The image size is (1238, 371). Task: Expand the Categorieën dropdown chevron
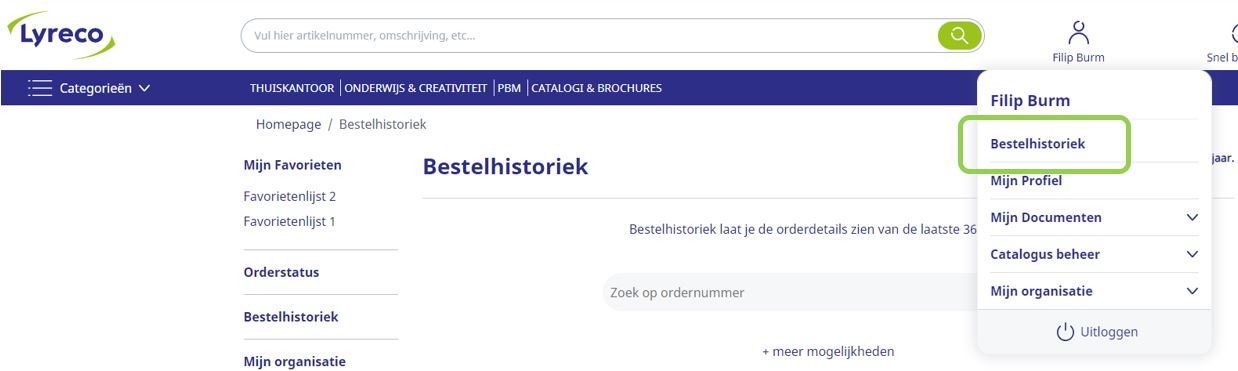point(144,88)
